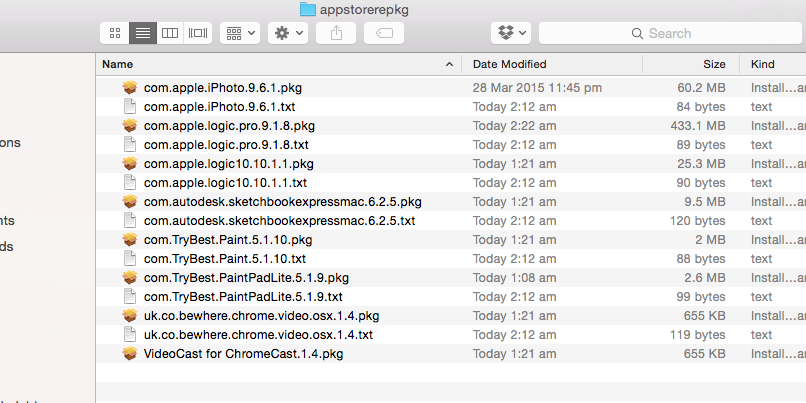Click the 99 bytes size value
Screen dimensions: 806x403
(x=701, y=297)
